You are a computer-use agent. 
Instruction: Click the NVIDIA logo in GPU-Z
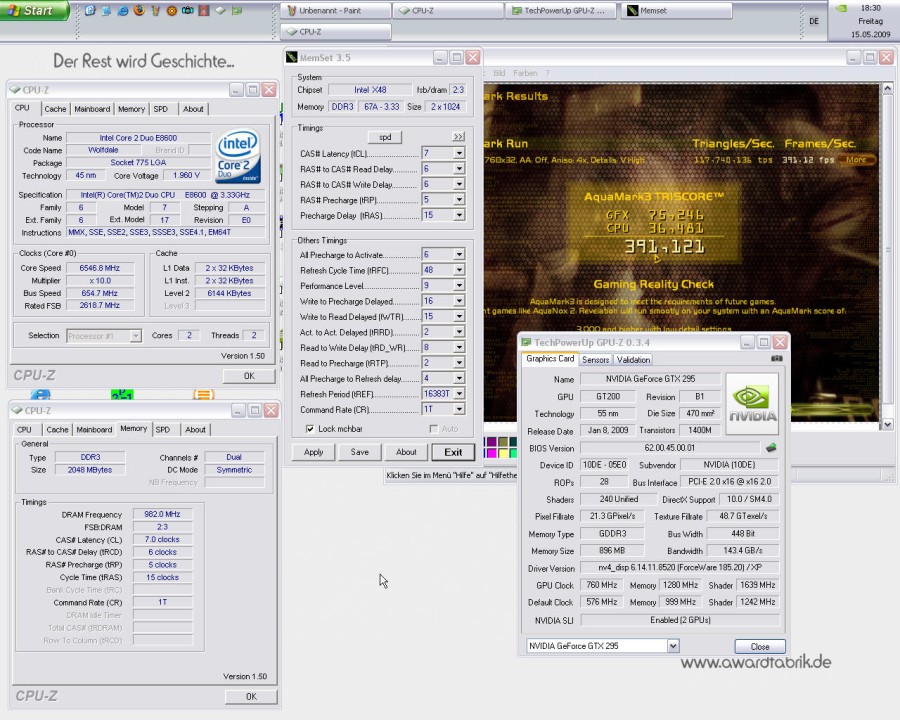(752, 404)
